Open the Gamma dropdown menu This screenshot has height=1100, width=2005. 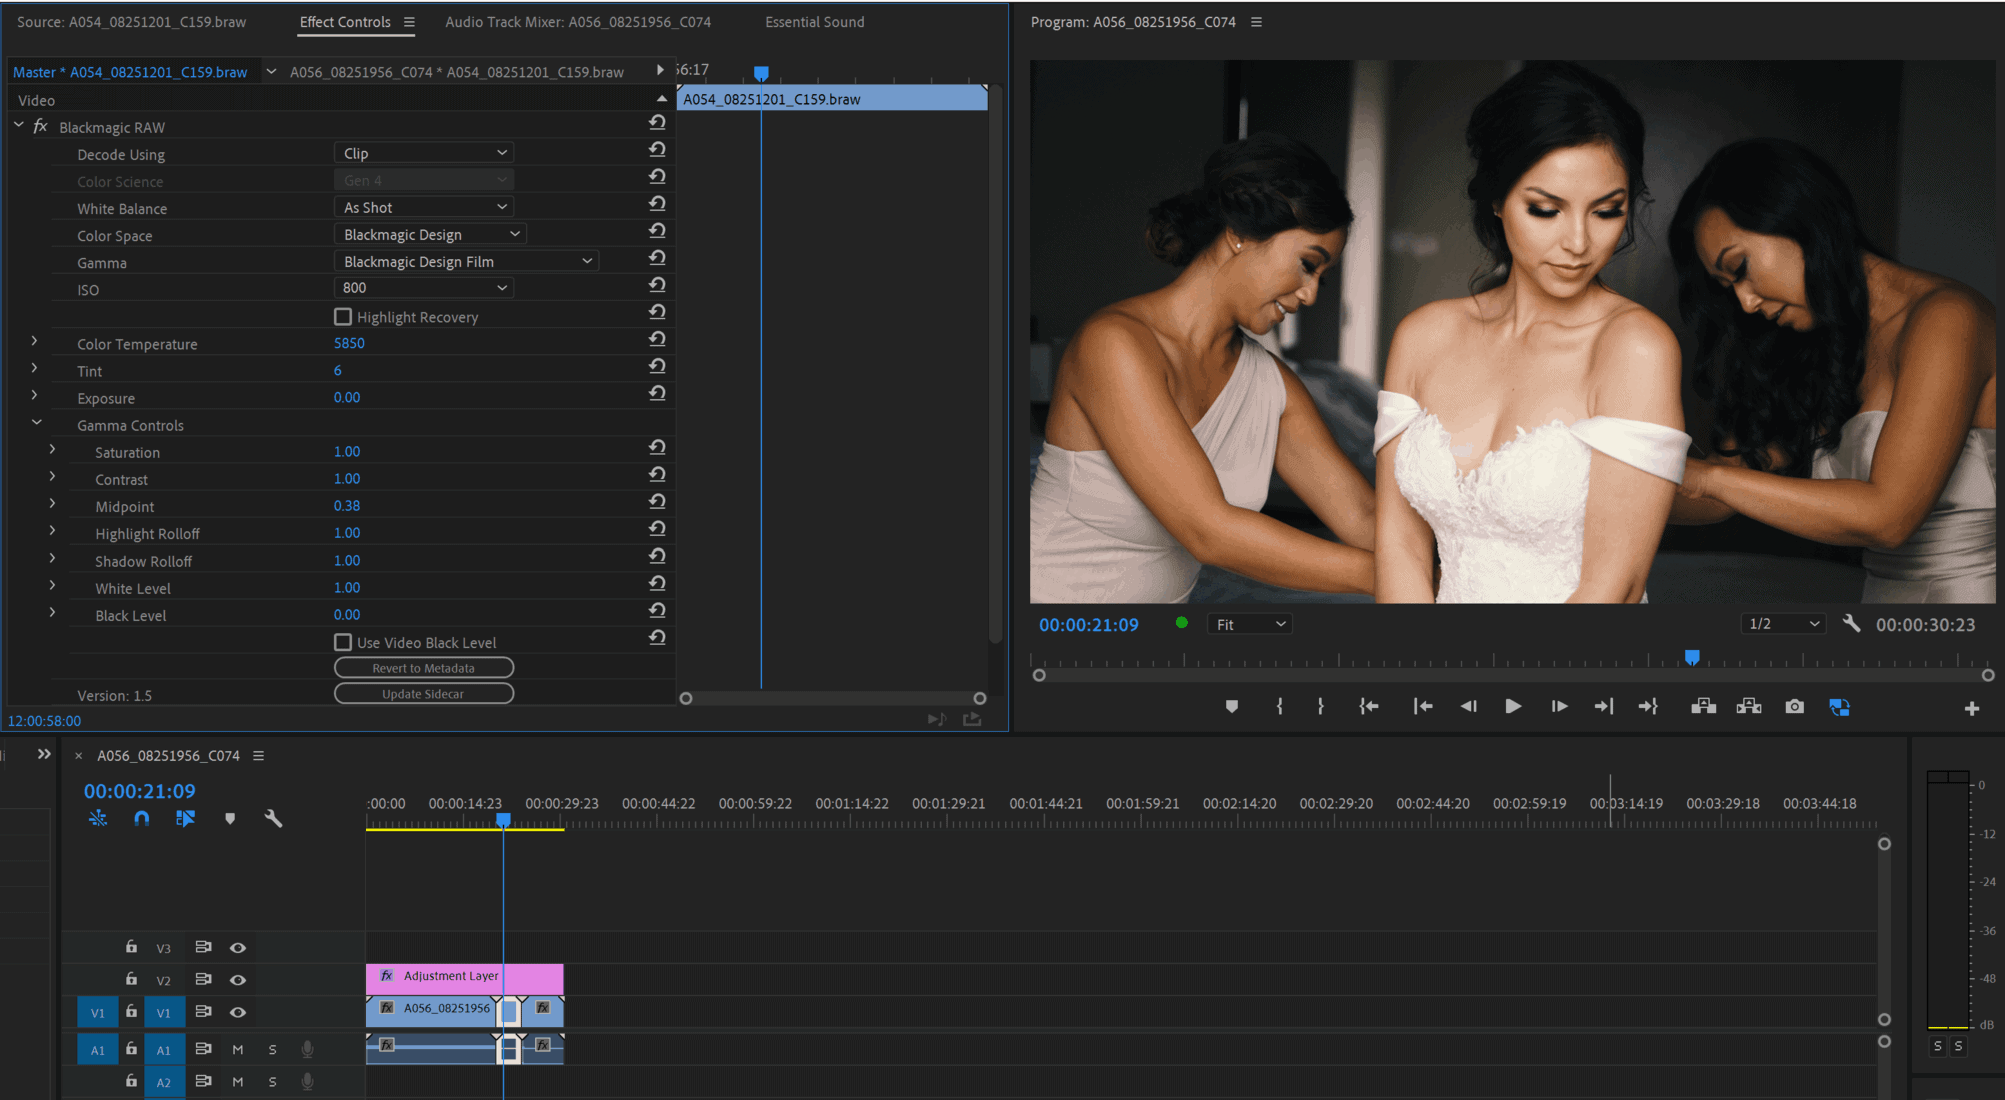[x=463, y=260]
